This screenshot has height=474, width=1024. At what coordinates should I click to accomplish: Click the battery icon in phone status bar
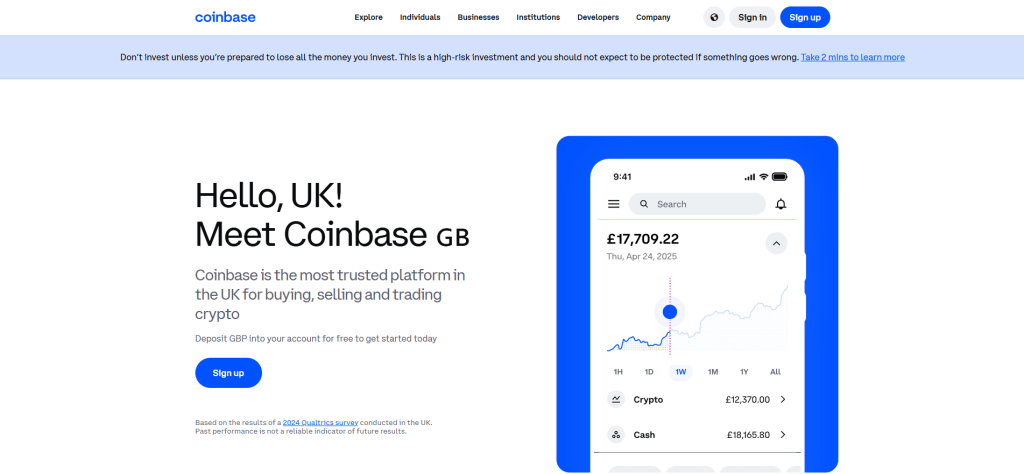(780, 177)
